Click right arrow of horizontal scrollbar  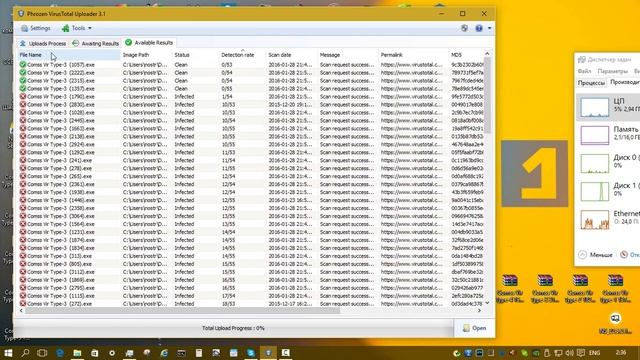(480, 311)
